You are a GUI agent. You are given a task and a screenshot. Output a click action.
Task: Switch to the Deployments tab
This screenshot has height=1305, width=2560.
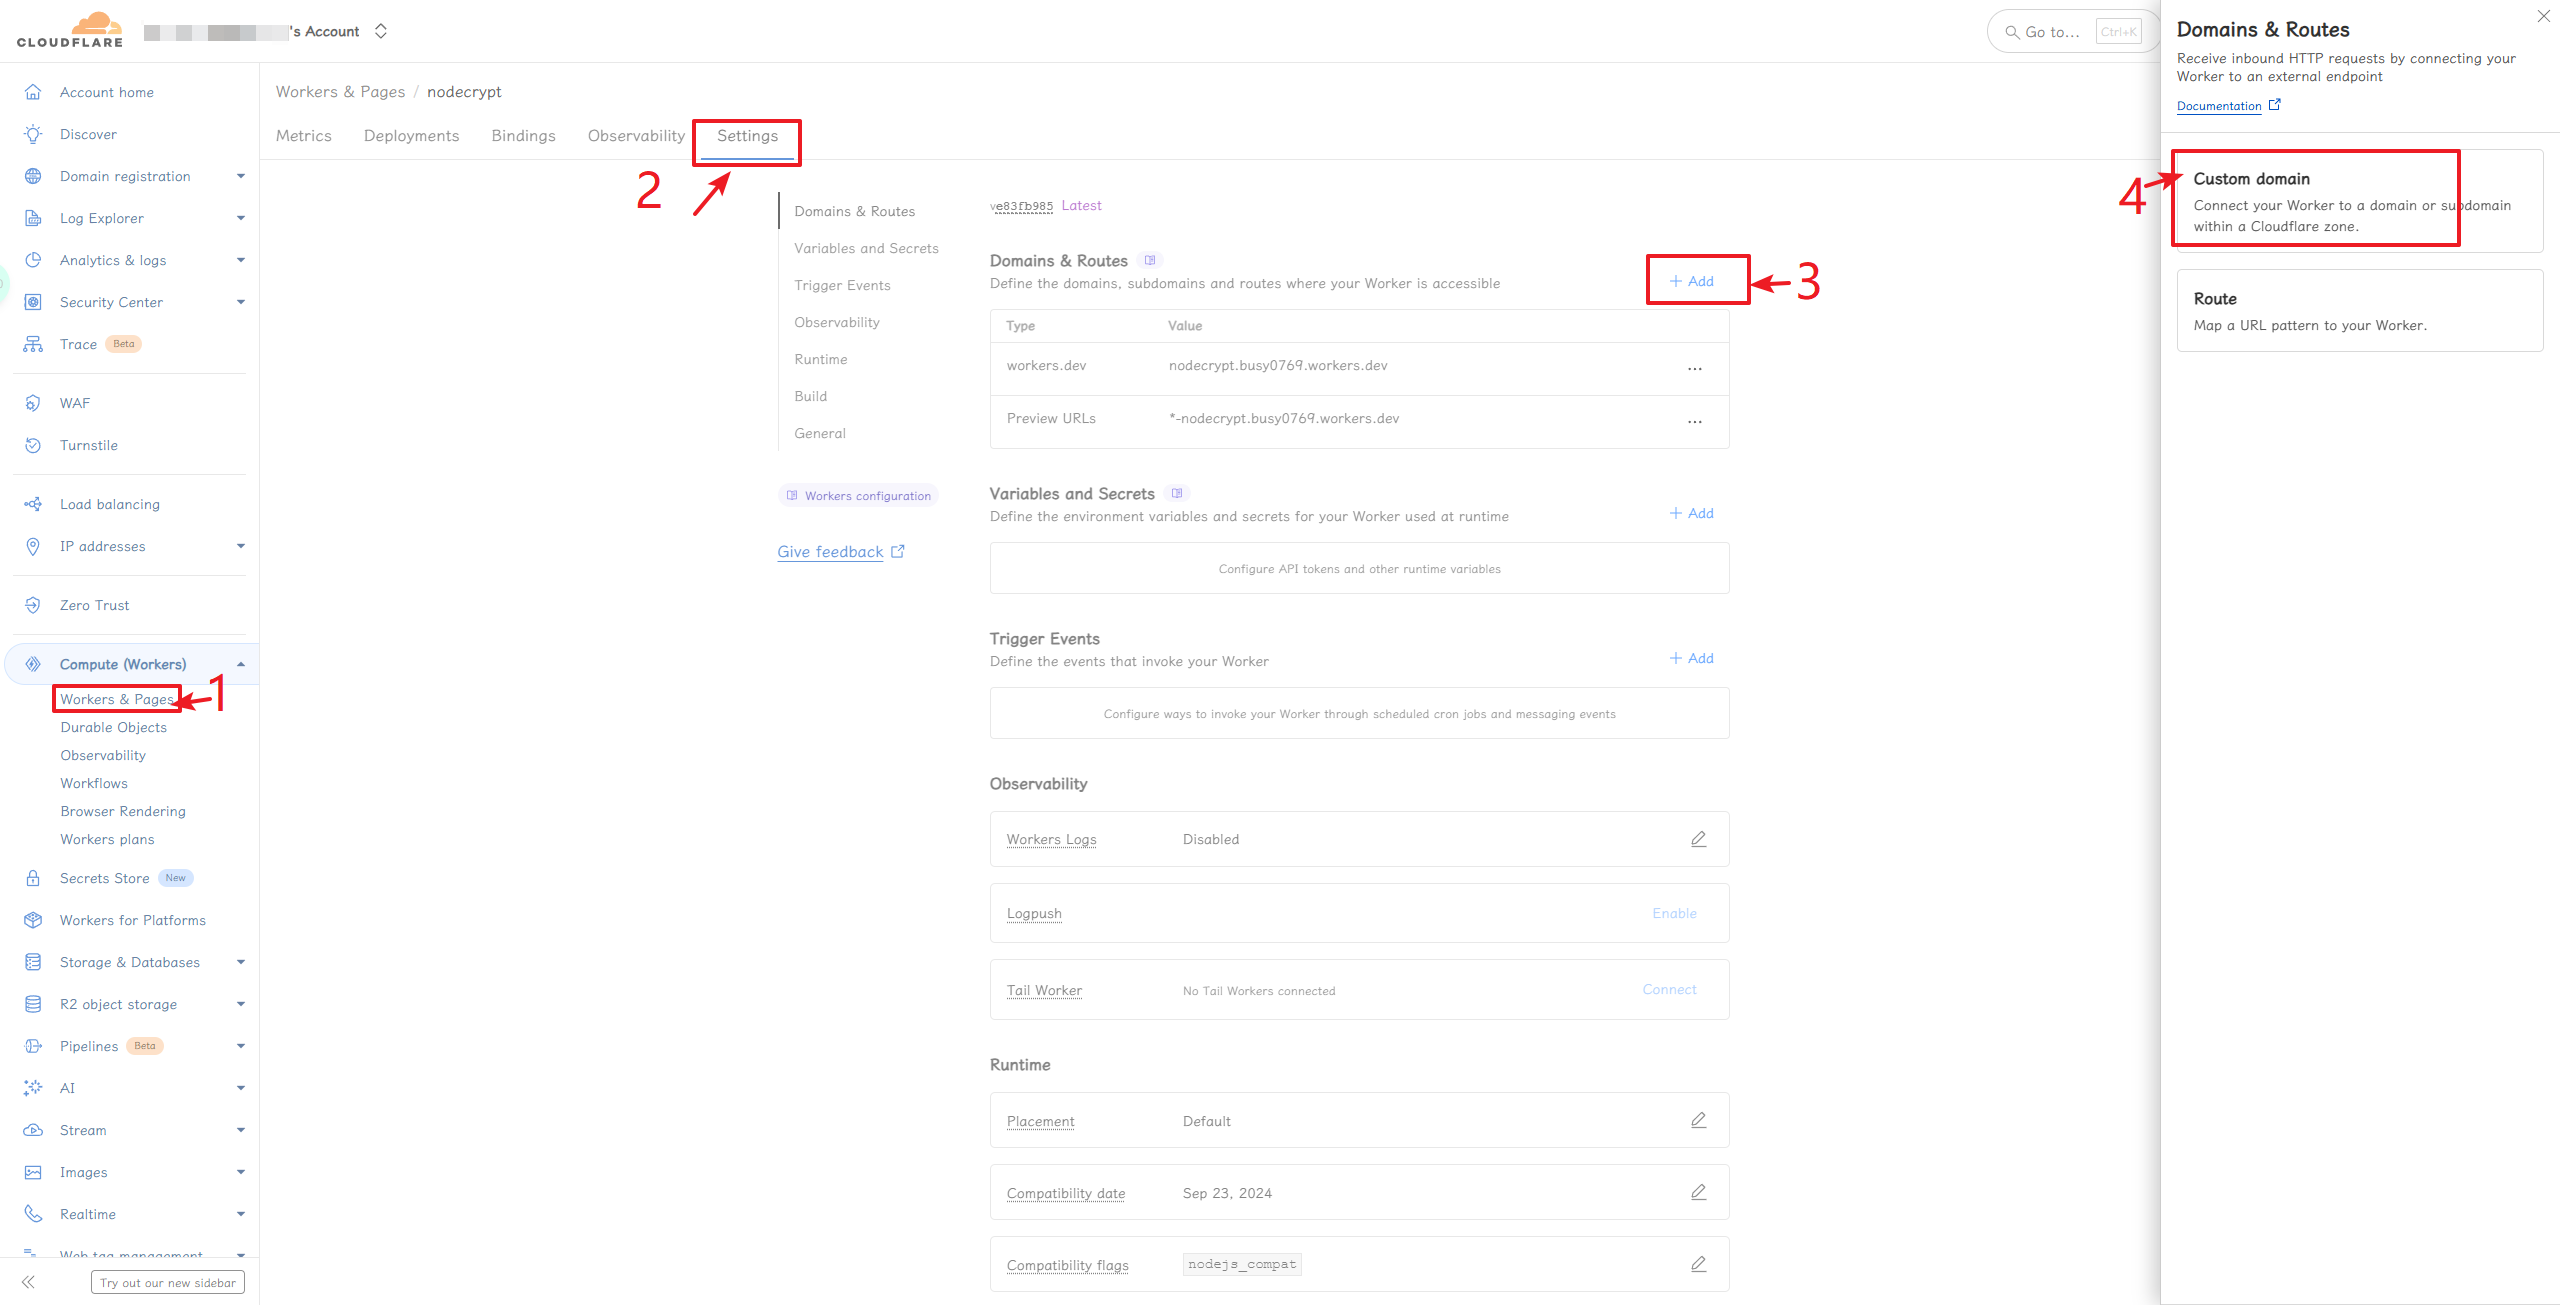tap(411, 136)
